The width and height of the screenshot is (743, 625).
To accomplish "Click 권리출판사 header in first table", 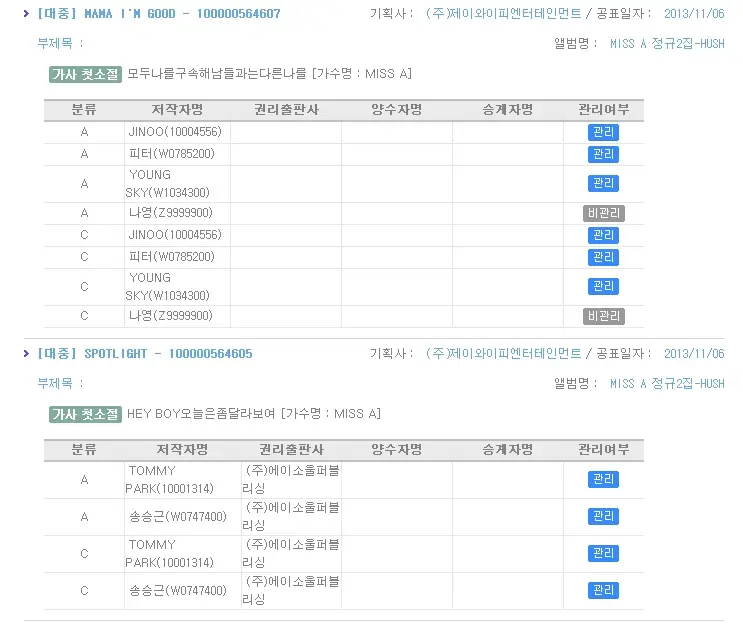I will point(286,109).
